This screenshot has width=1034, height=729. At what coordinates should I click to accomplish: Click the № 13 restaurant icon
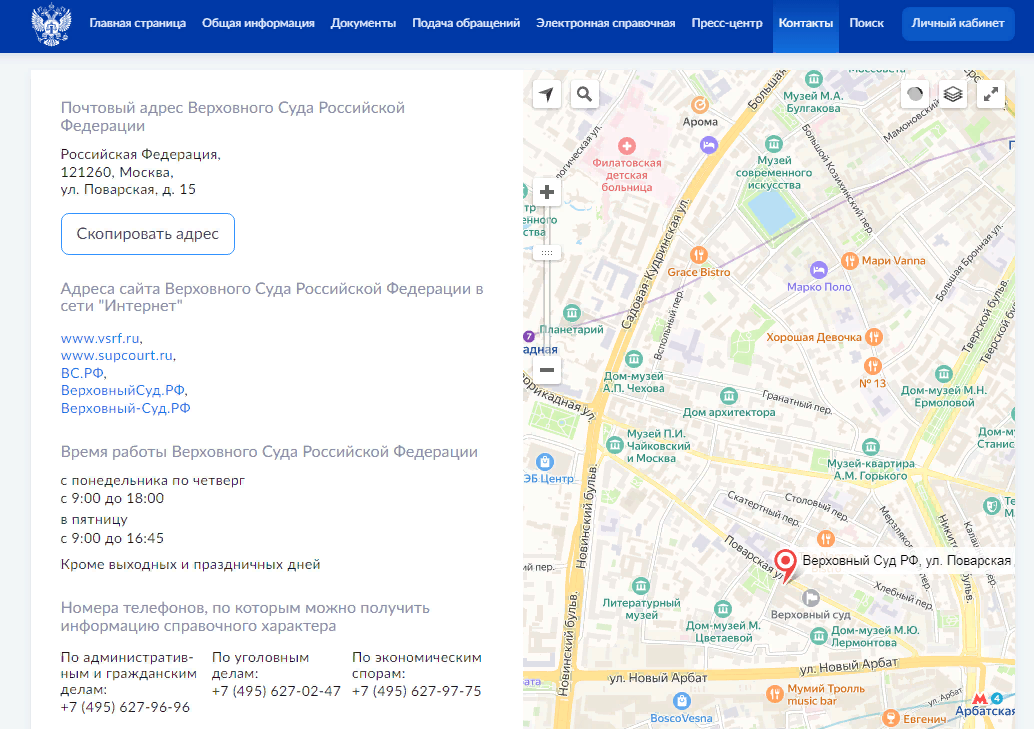click(x=872, y=365)
